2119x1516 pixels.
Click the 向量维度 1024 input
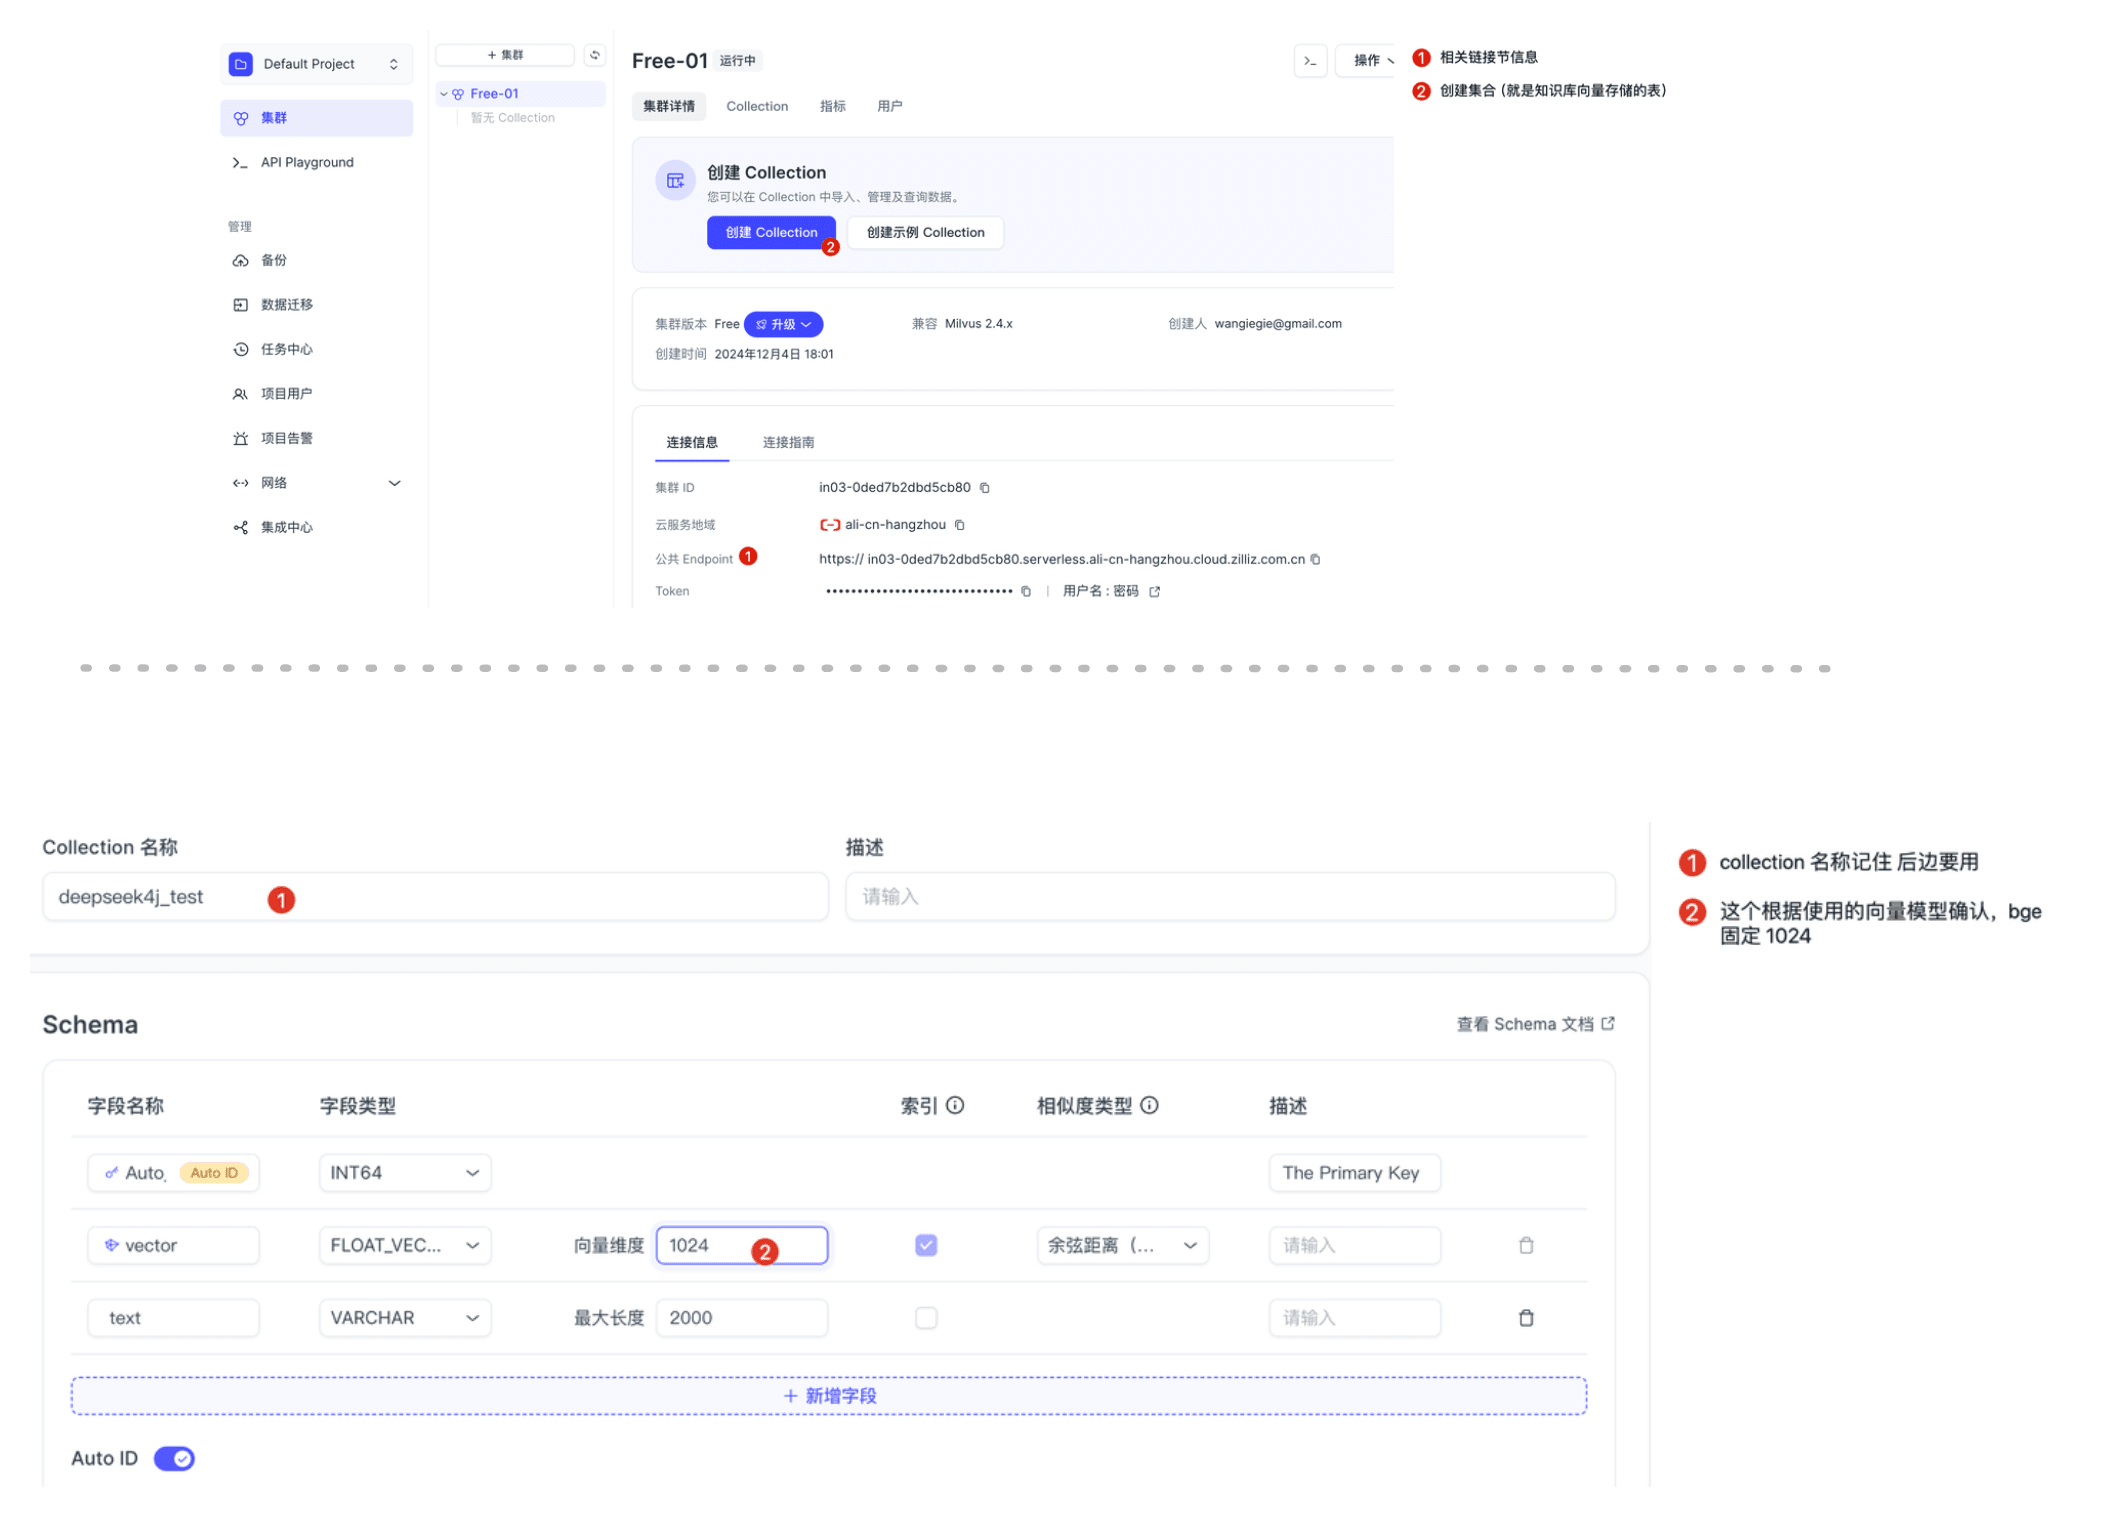point(742,1245)
